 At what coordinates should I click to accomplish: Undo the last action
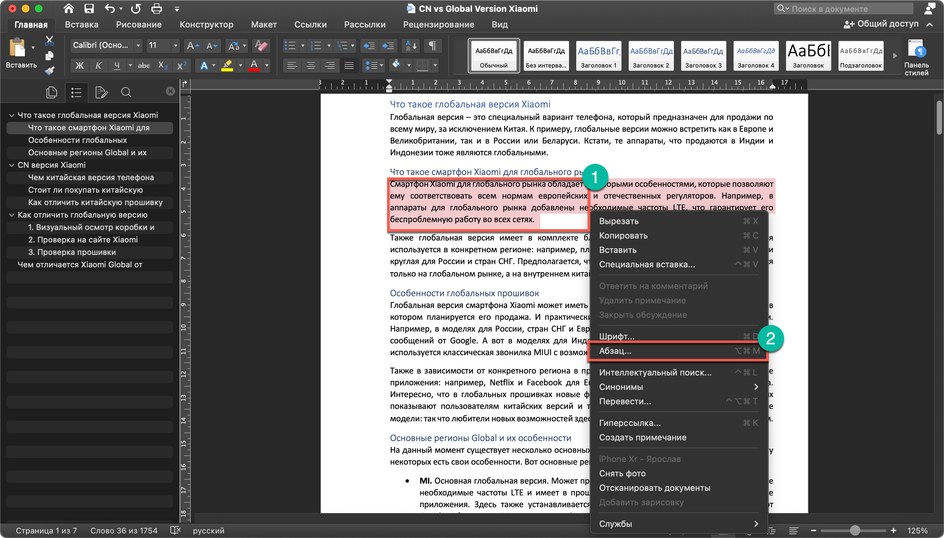(x=110, y=8)
